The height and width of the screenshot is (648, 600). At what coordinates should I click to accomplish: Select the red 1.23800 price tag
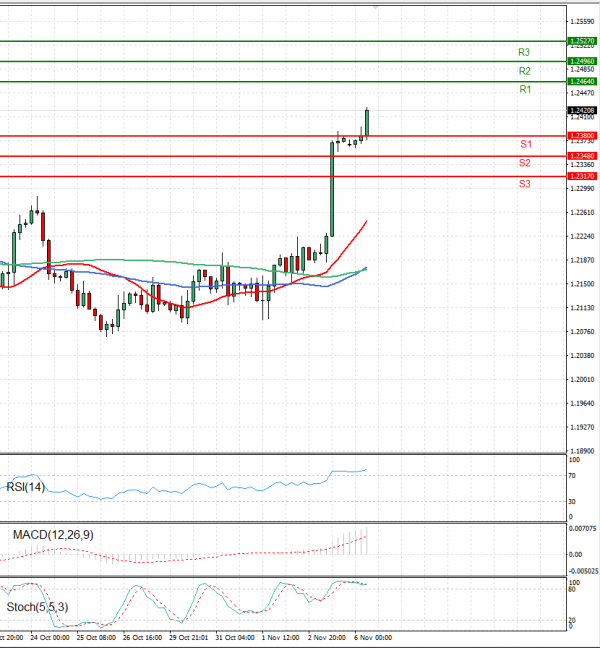point(582,136)
